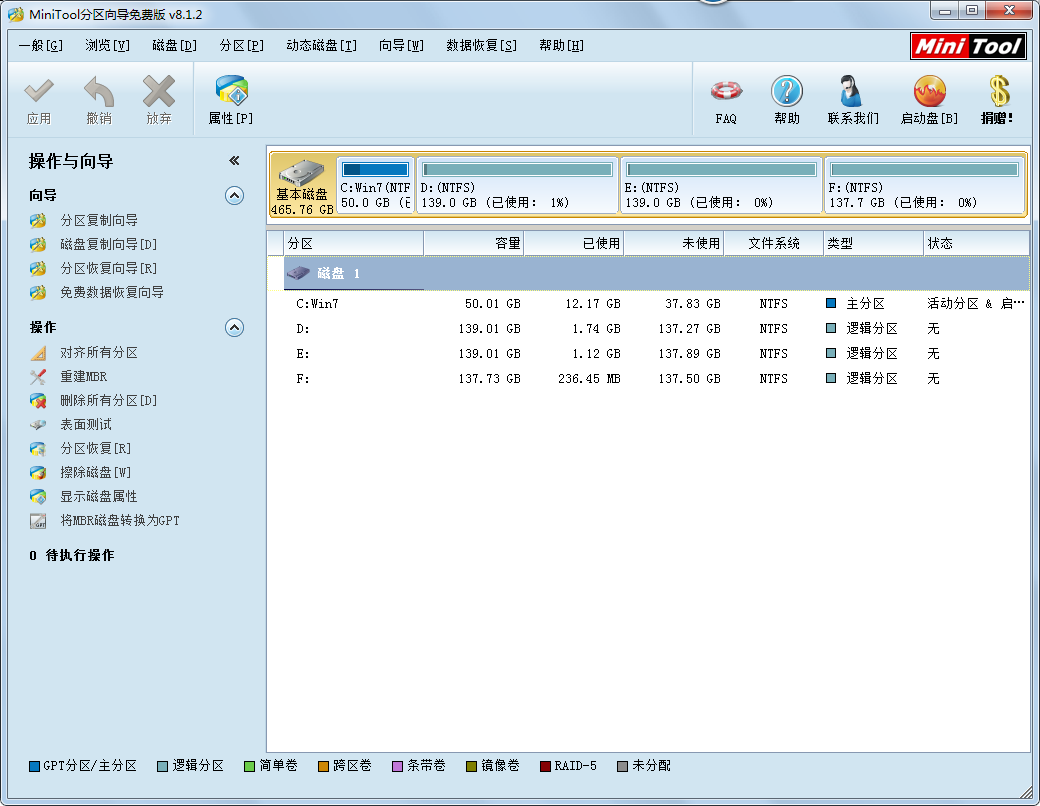Launch 磁盘复制向导[D] wizard

click(x=108, y=244)
